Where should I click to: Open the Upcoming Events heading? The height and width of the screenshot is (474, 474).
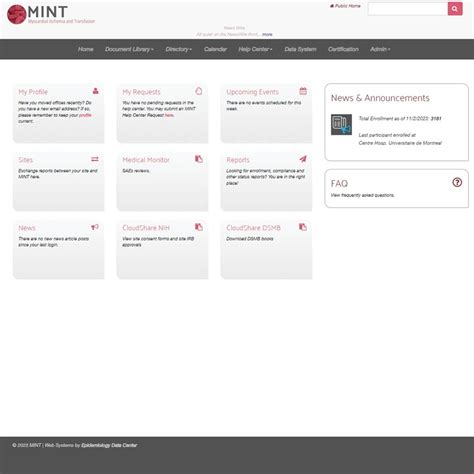252,92
